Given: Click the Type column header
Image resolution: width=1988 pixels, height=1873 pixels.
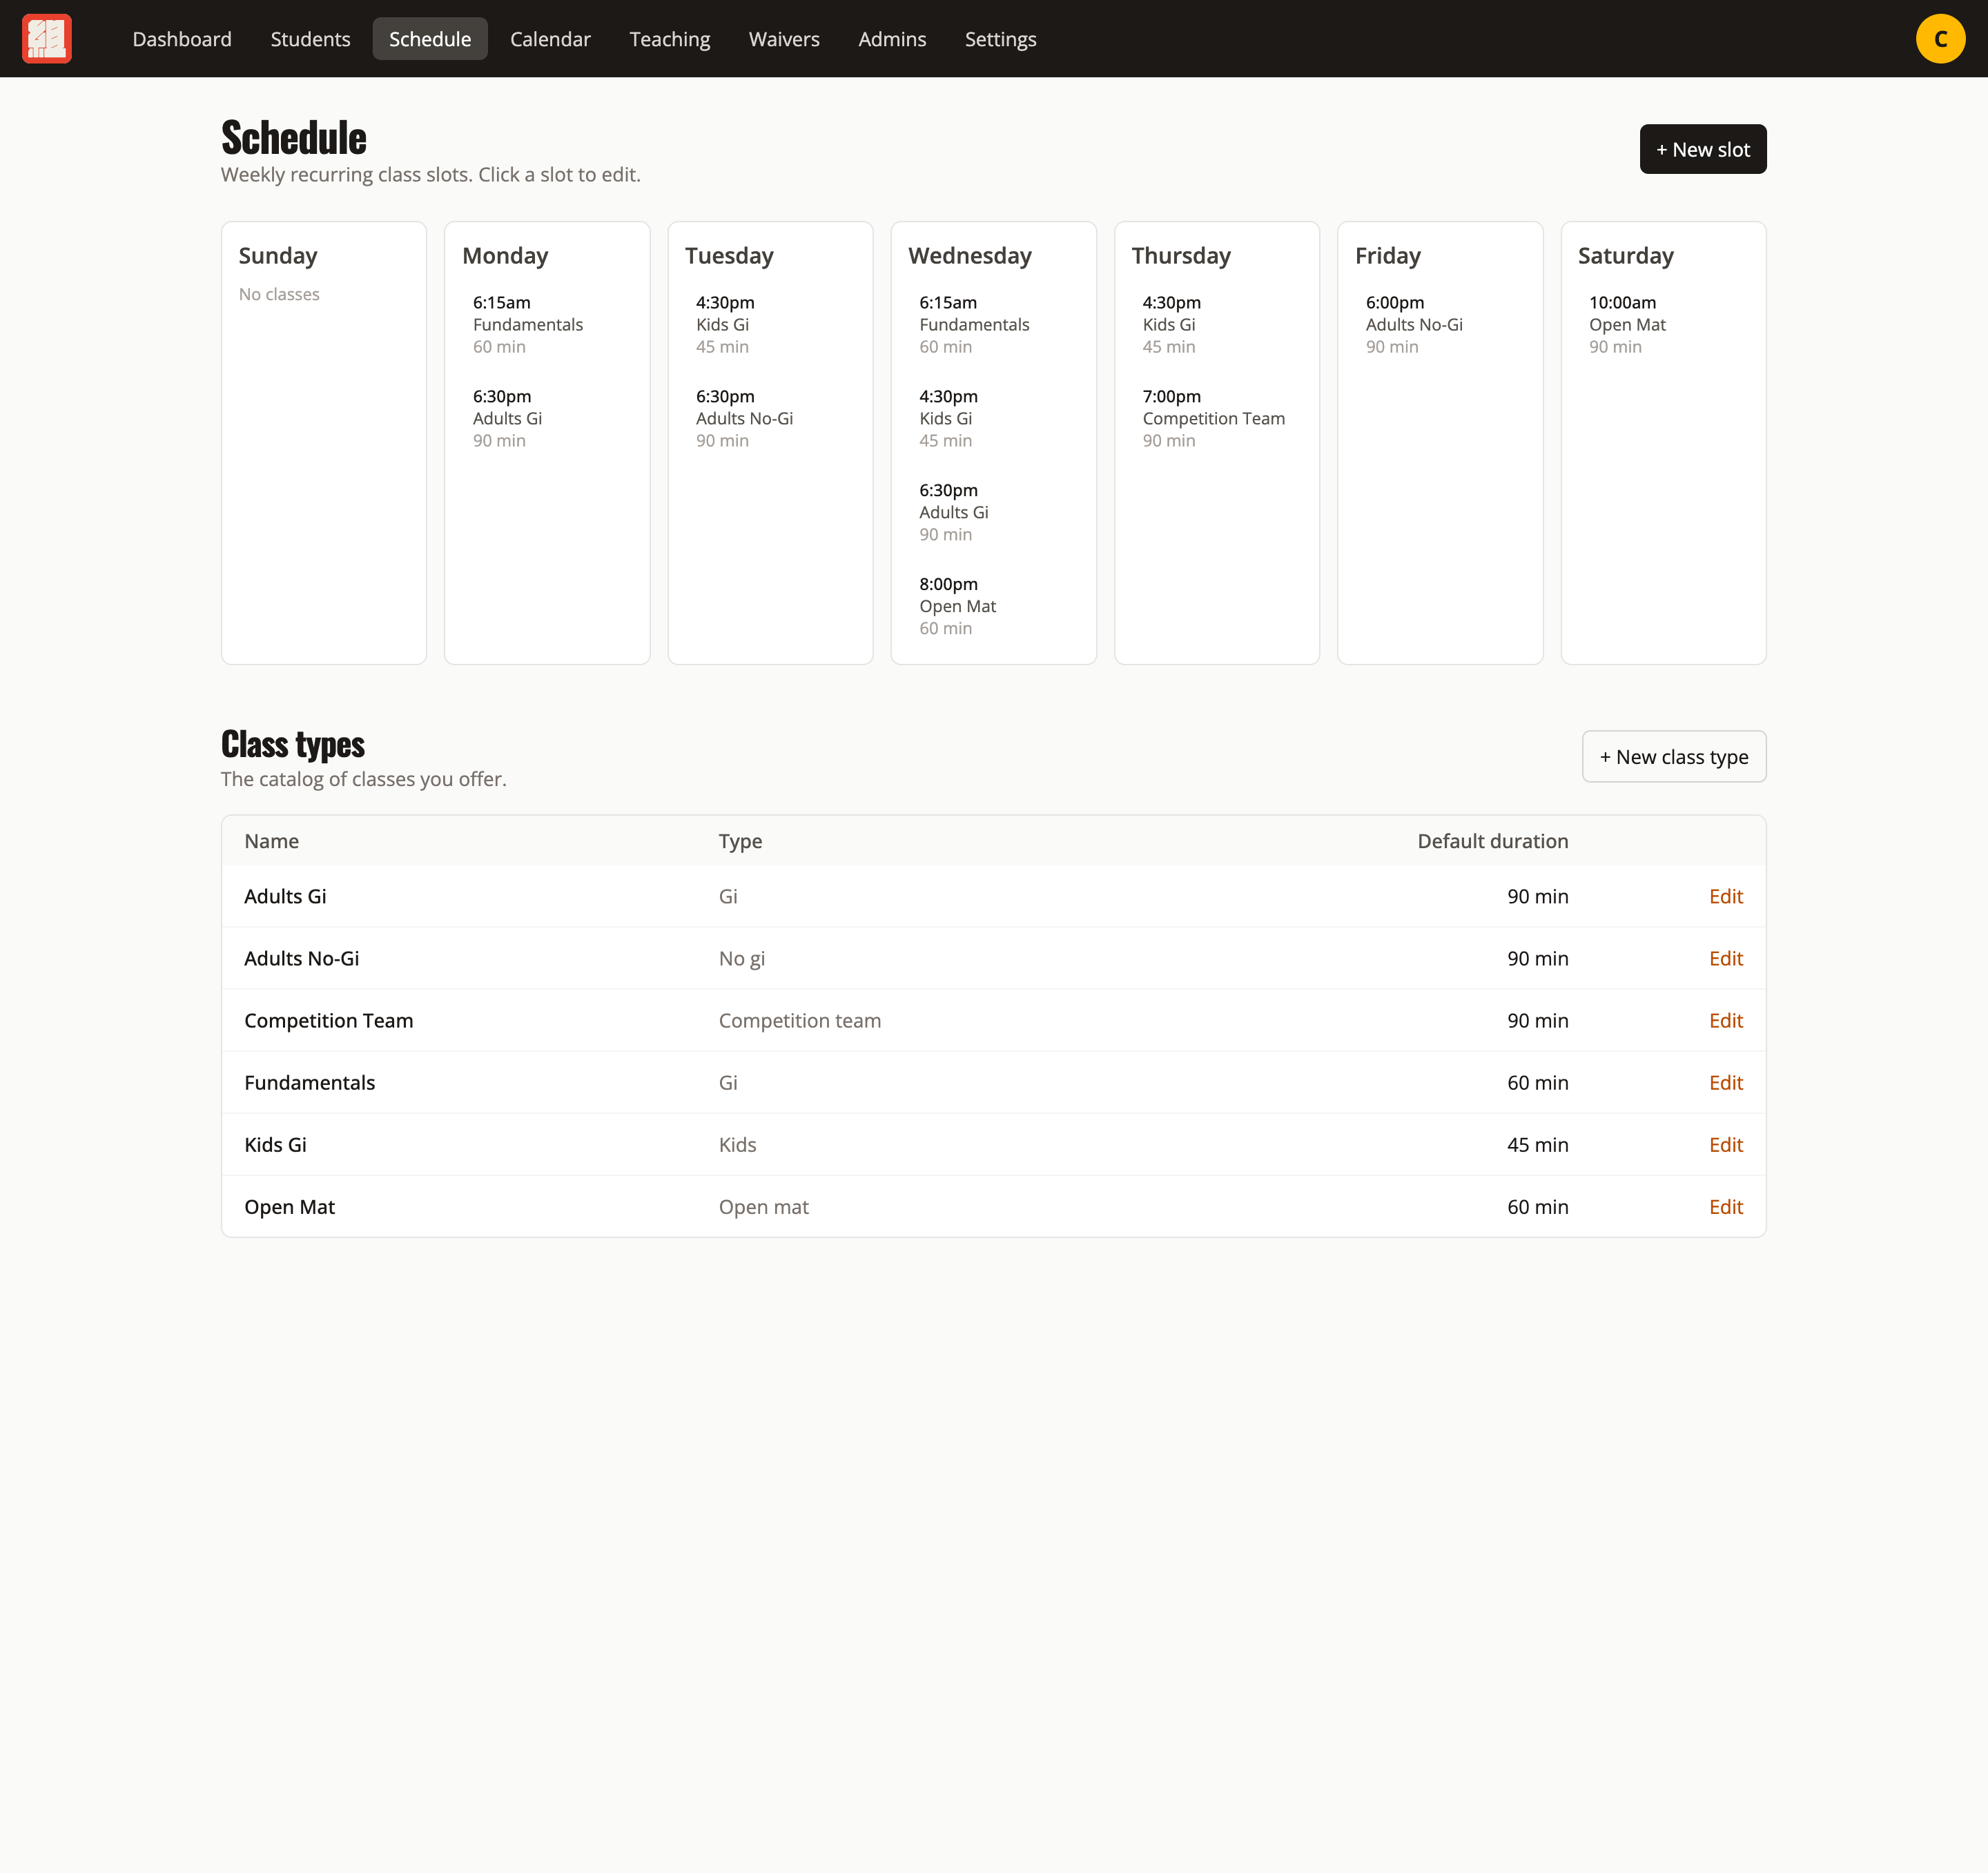Looking at the screenshot, I should tap(740, 841).
